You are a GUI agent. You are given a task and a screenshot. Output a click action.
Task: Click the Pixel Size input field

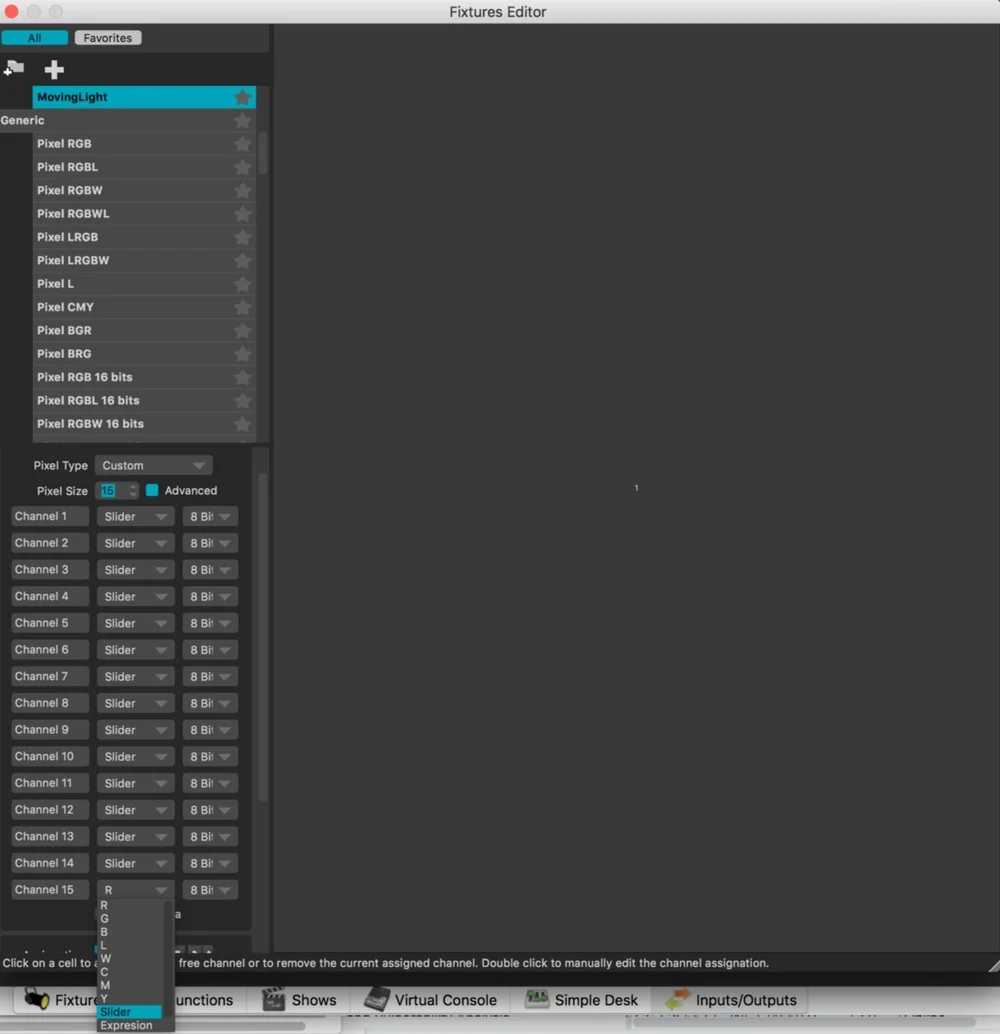pyautogui.click(x=112, y=491)
